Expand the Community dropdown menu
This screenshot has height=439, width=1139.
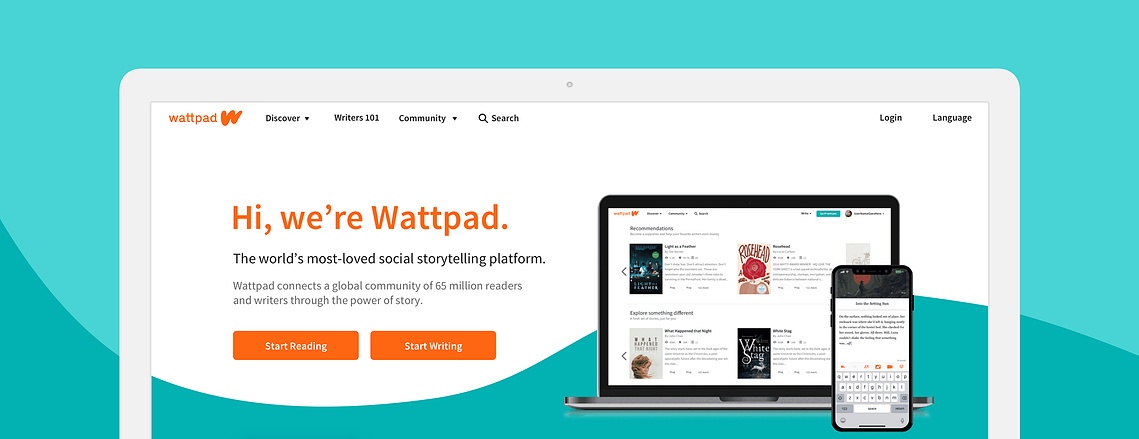coord(428,118)
